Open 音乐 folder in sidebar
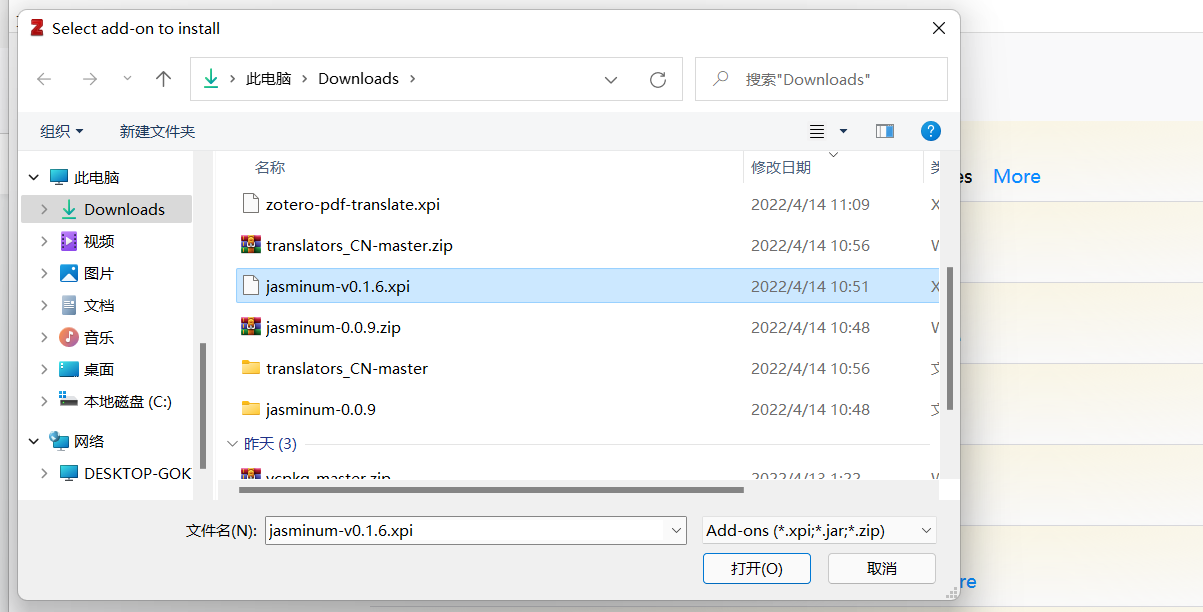This screenshot has height=612, width=1203. point(99,337)
